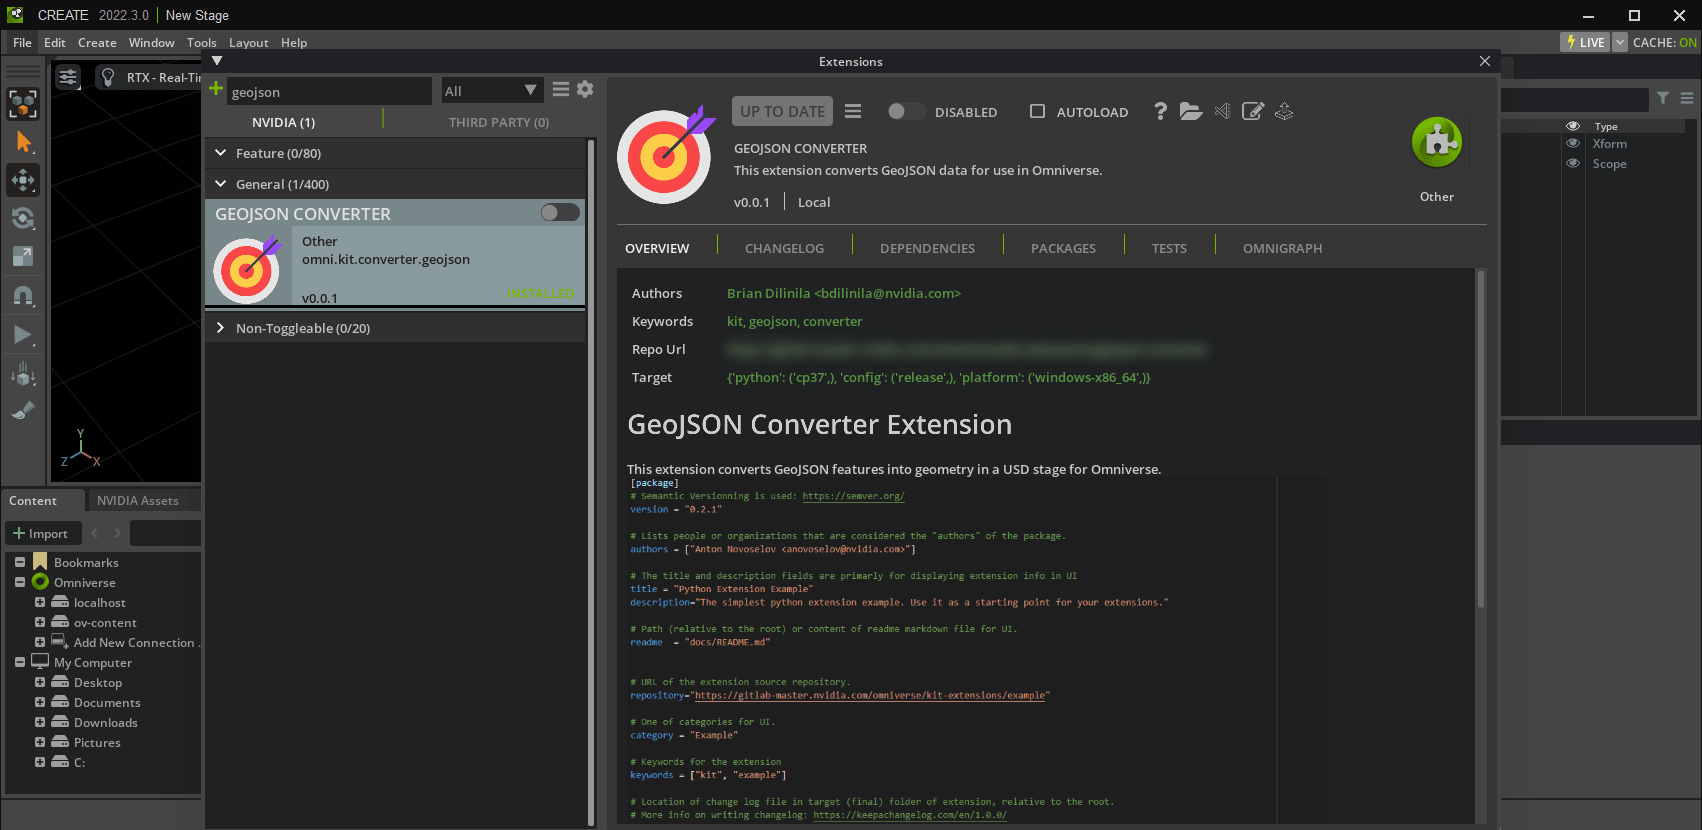Enable extension with the DISABLED toggle
This screenshot has height=830, width=1702.
tap(905, 111)
